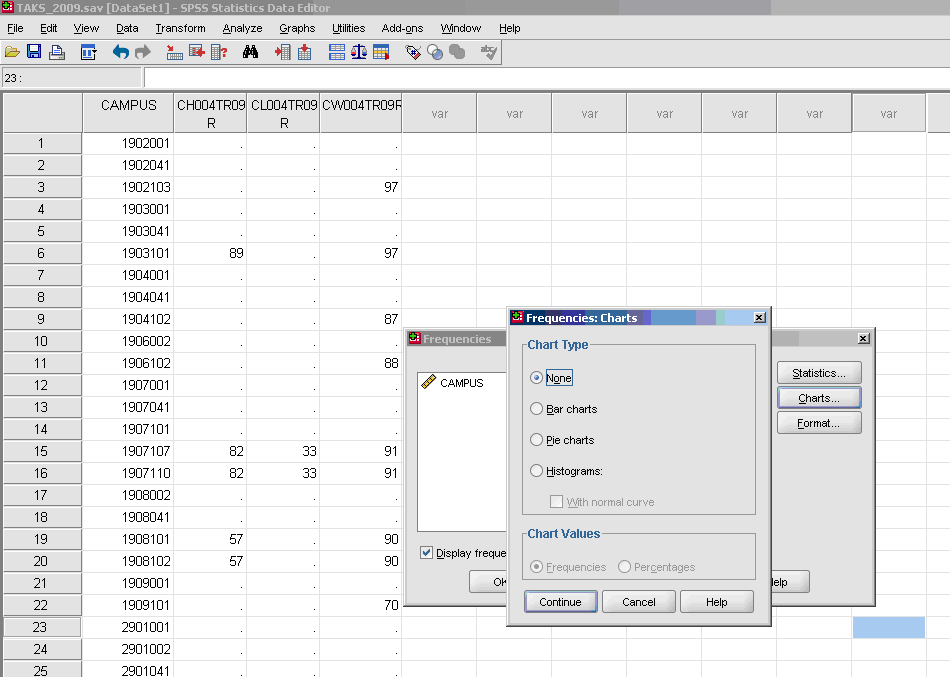950x677 pixels.
Task: Select the None chart type option
Action: pos(538,378)
